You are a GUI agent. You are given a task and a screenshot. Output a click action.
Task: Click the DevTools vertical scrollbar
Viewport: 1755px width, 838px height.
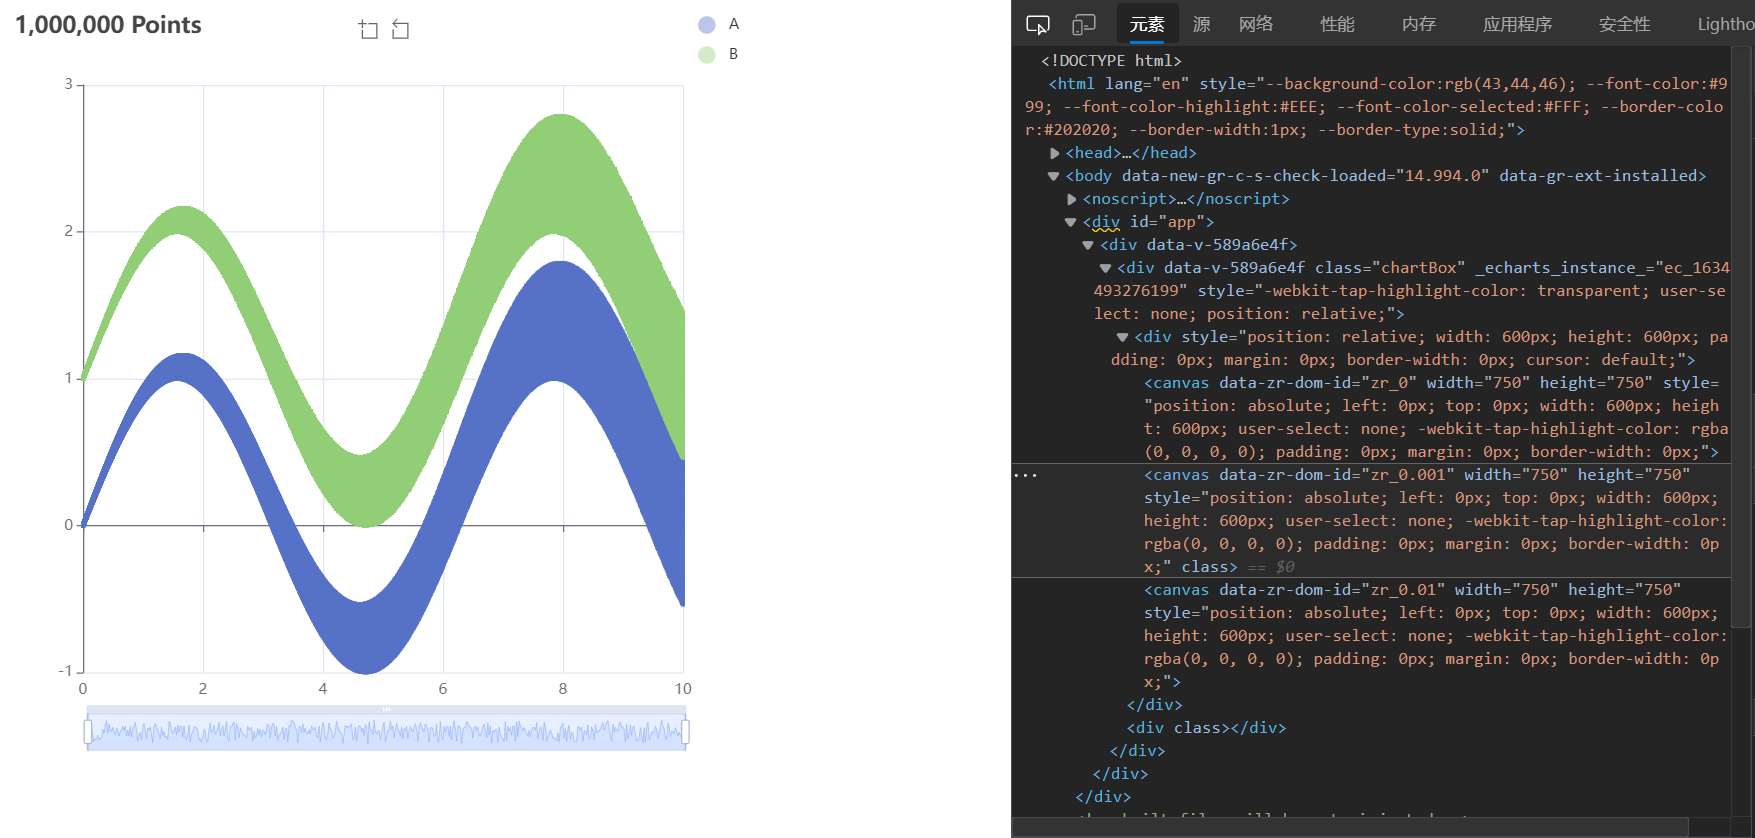1742,336
